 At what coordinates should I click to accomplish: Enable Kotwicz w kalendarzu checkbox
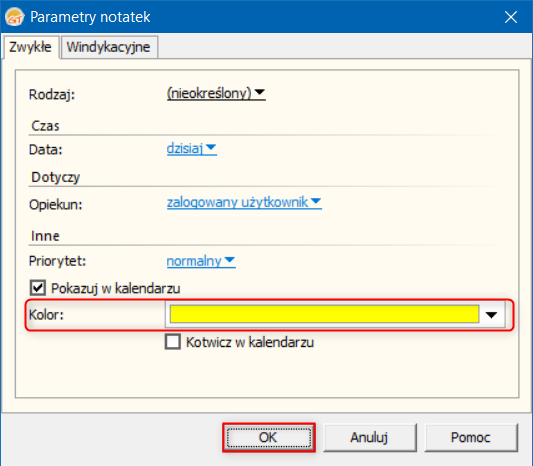click(173, 342)
